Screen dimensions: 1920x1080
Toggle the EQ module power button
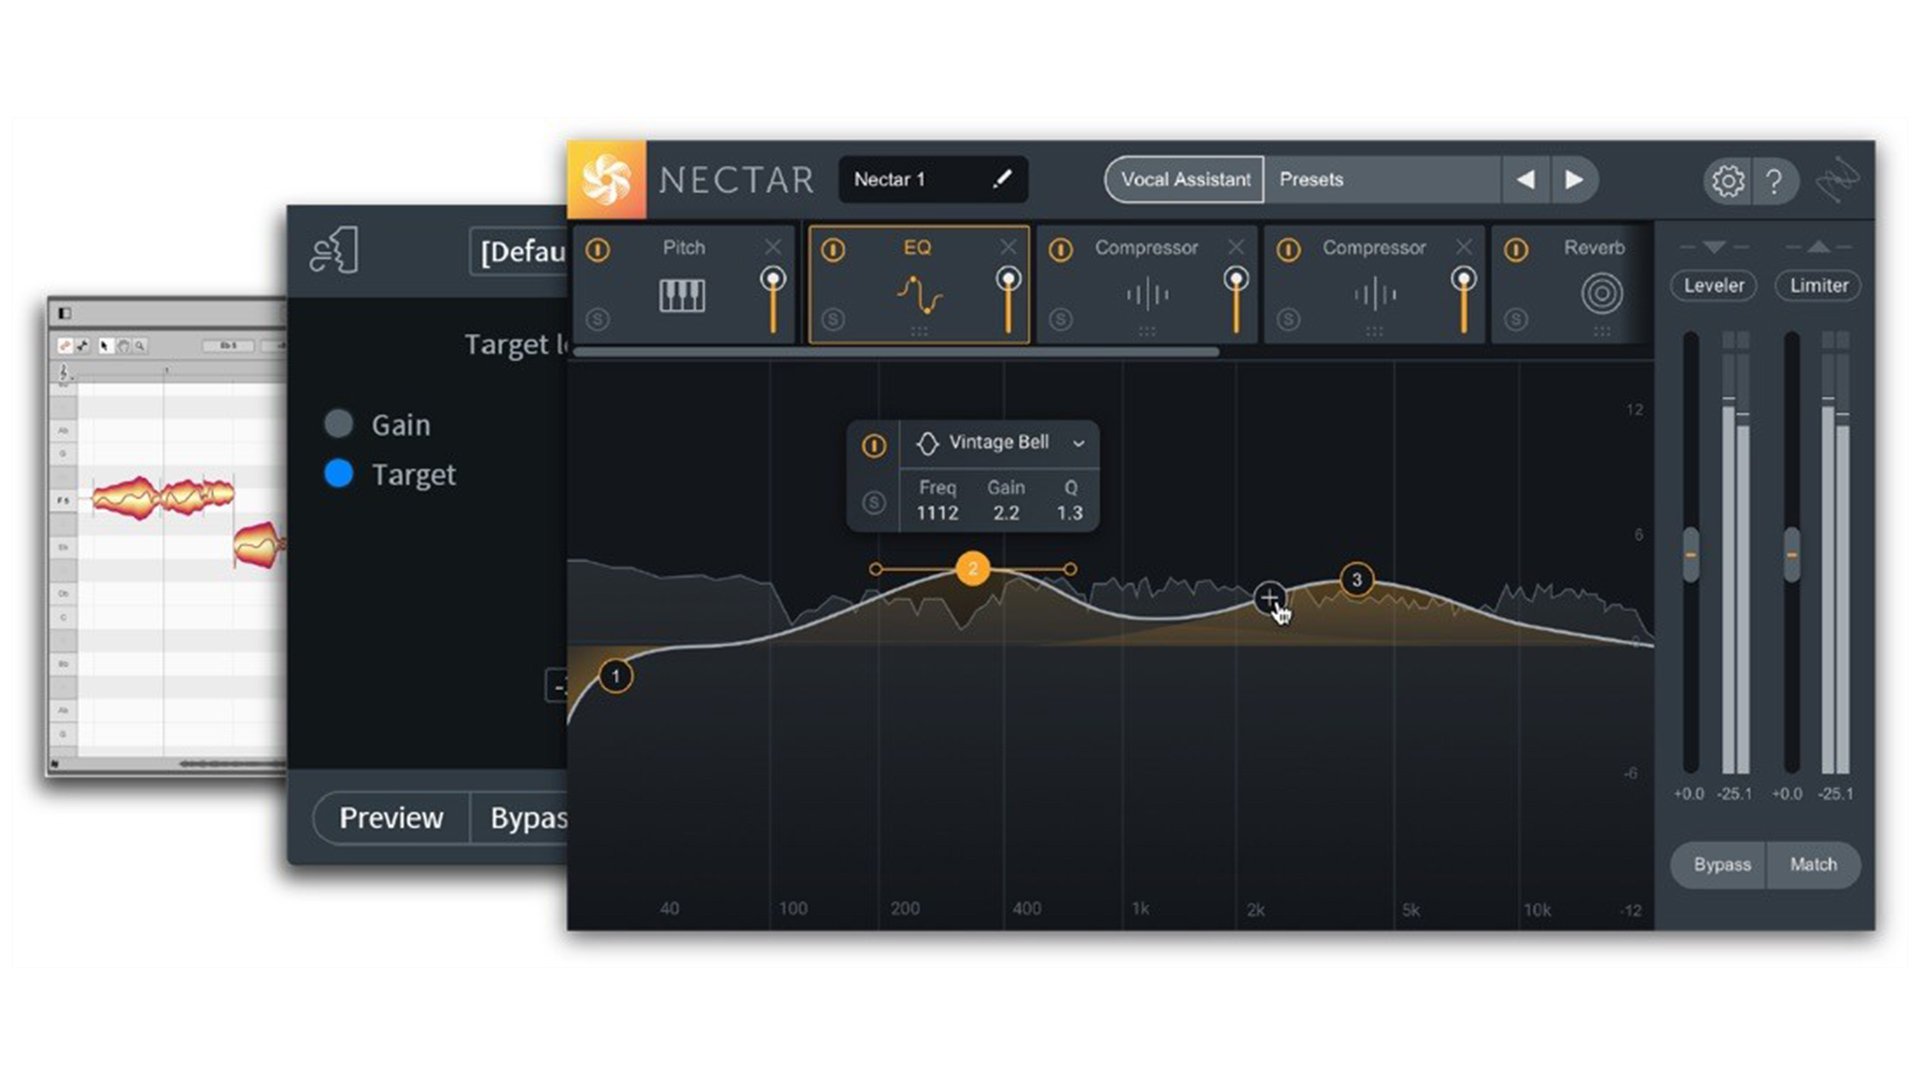pyautogui.click(x=832, y=247)
